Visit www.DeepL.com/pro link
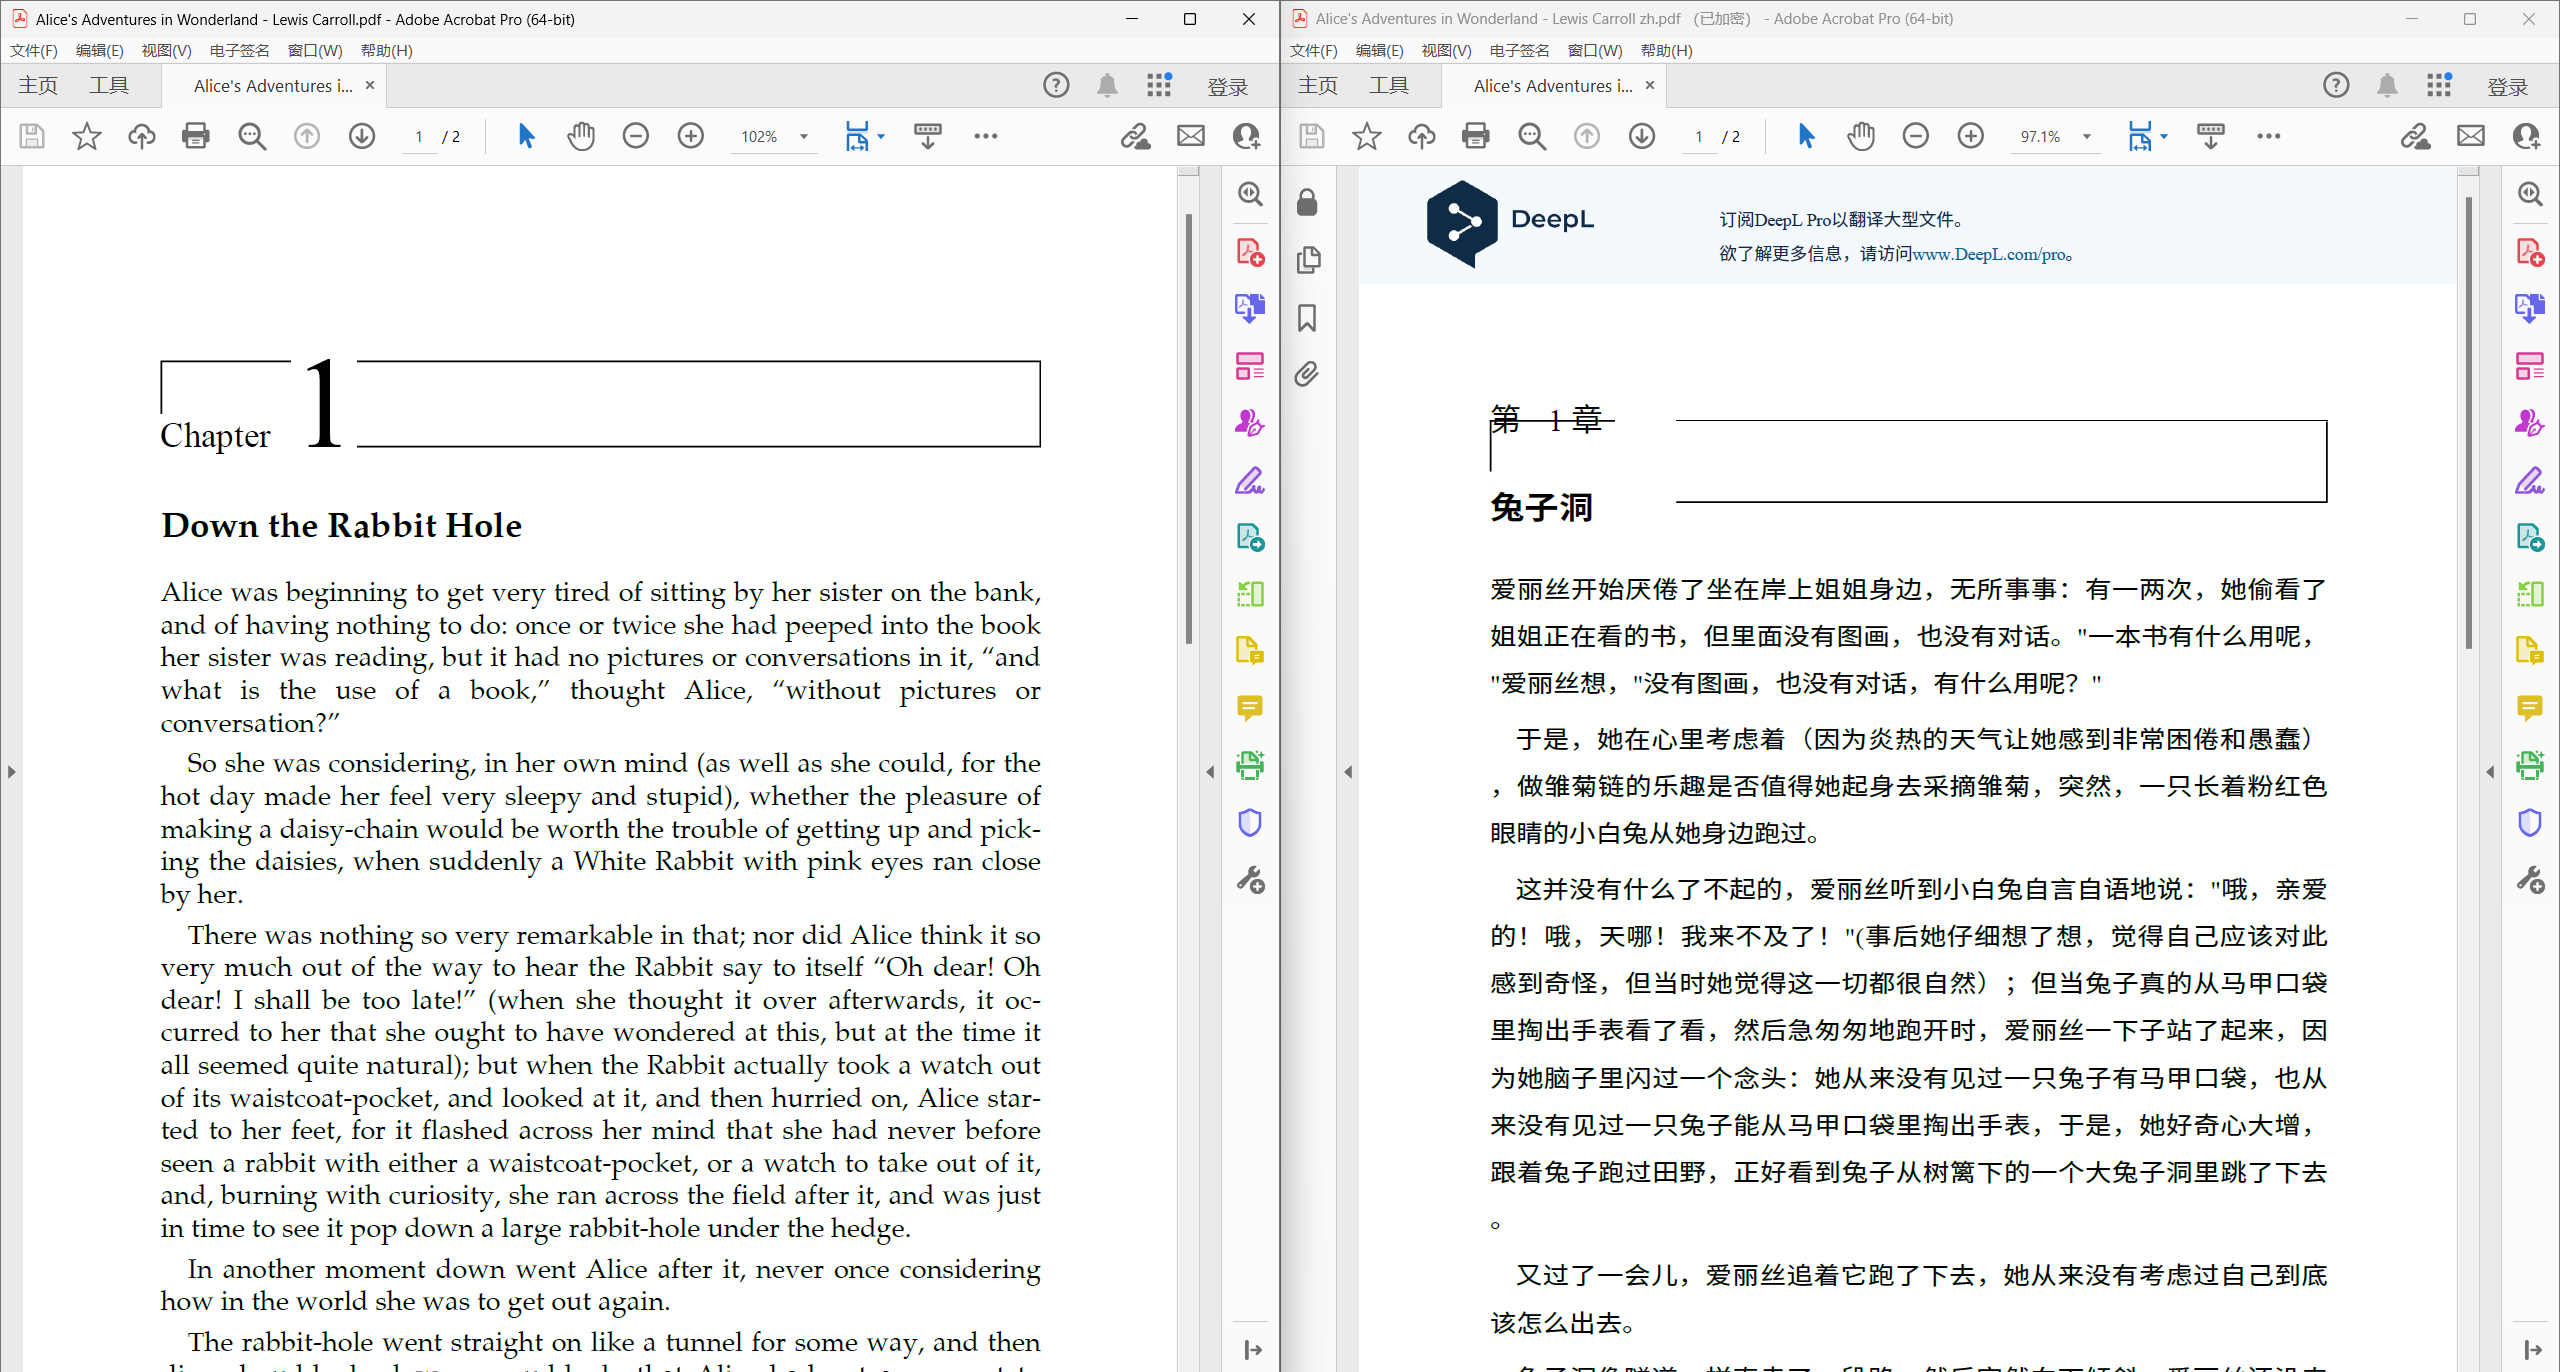 (1991, 254)
